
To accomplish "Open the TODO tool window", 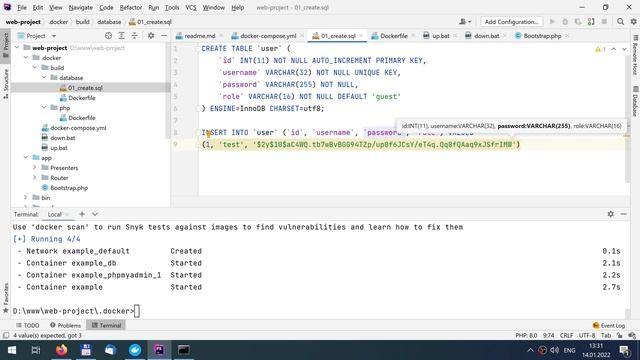I will point(28,325).
